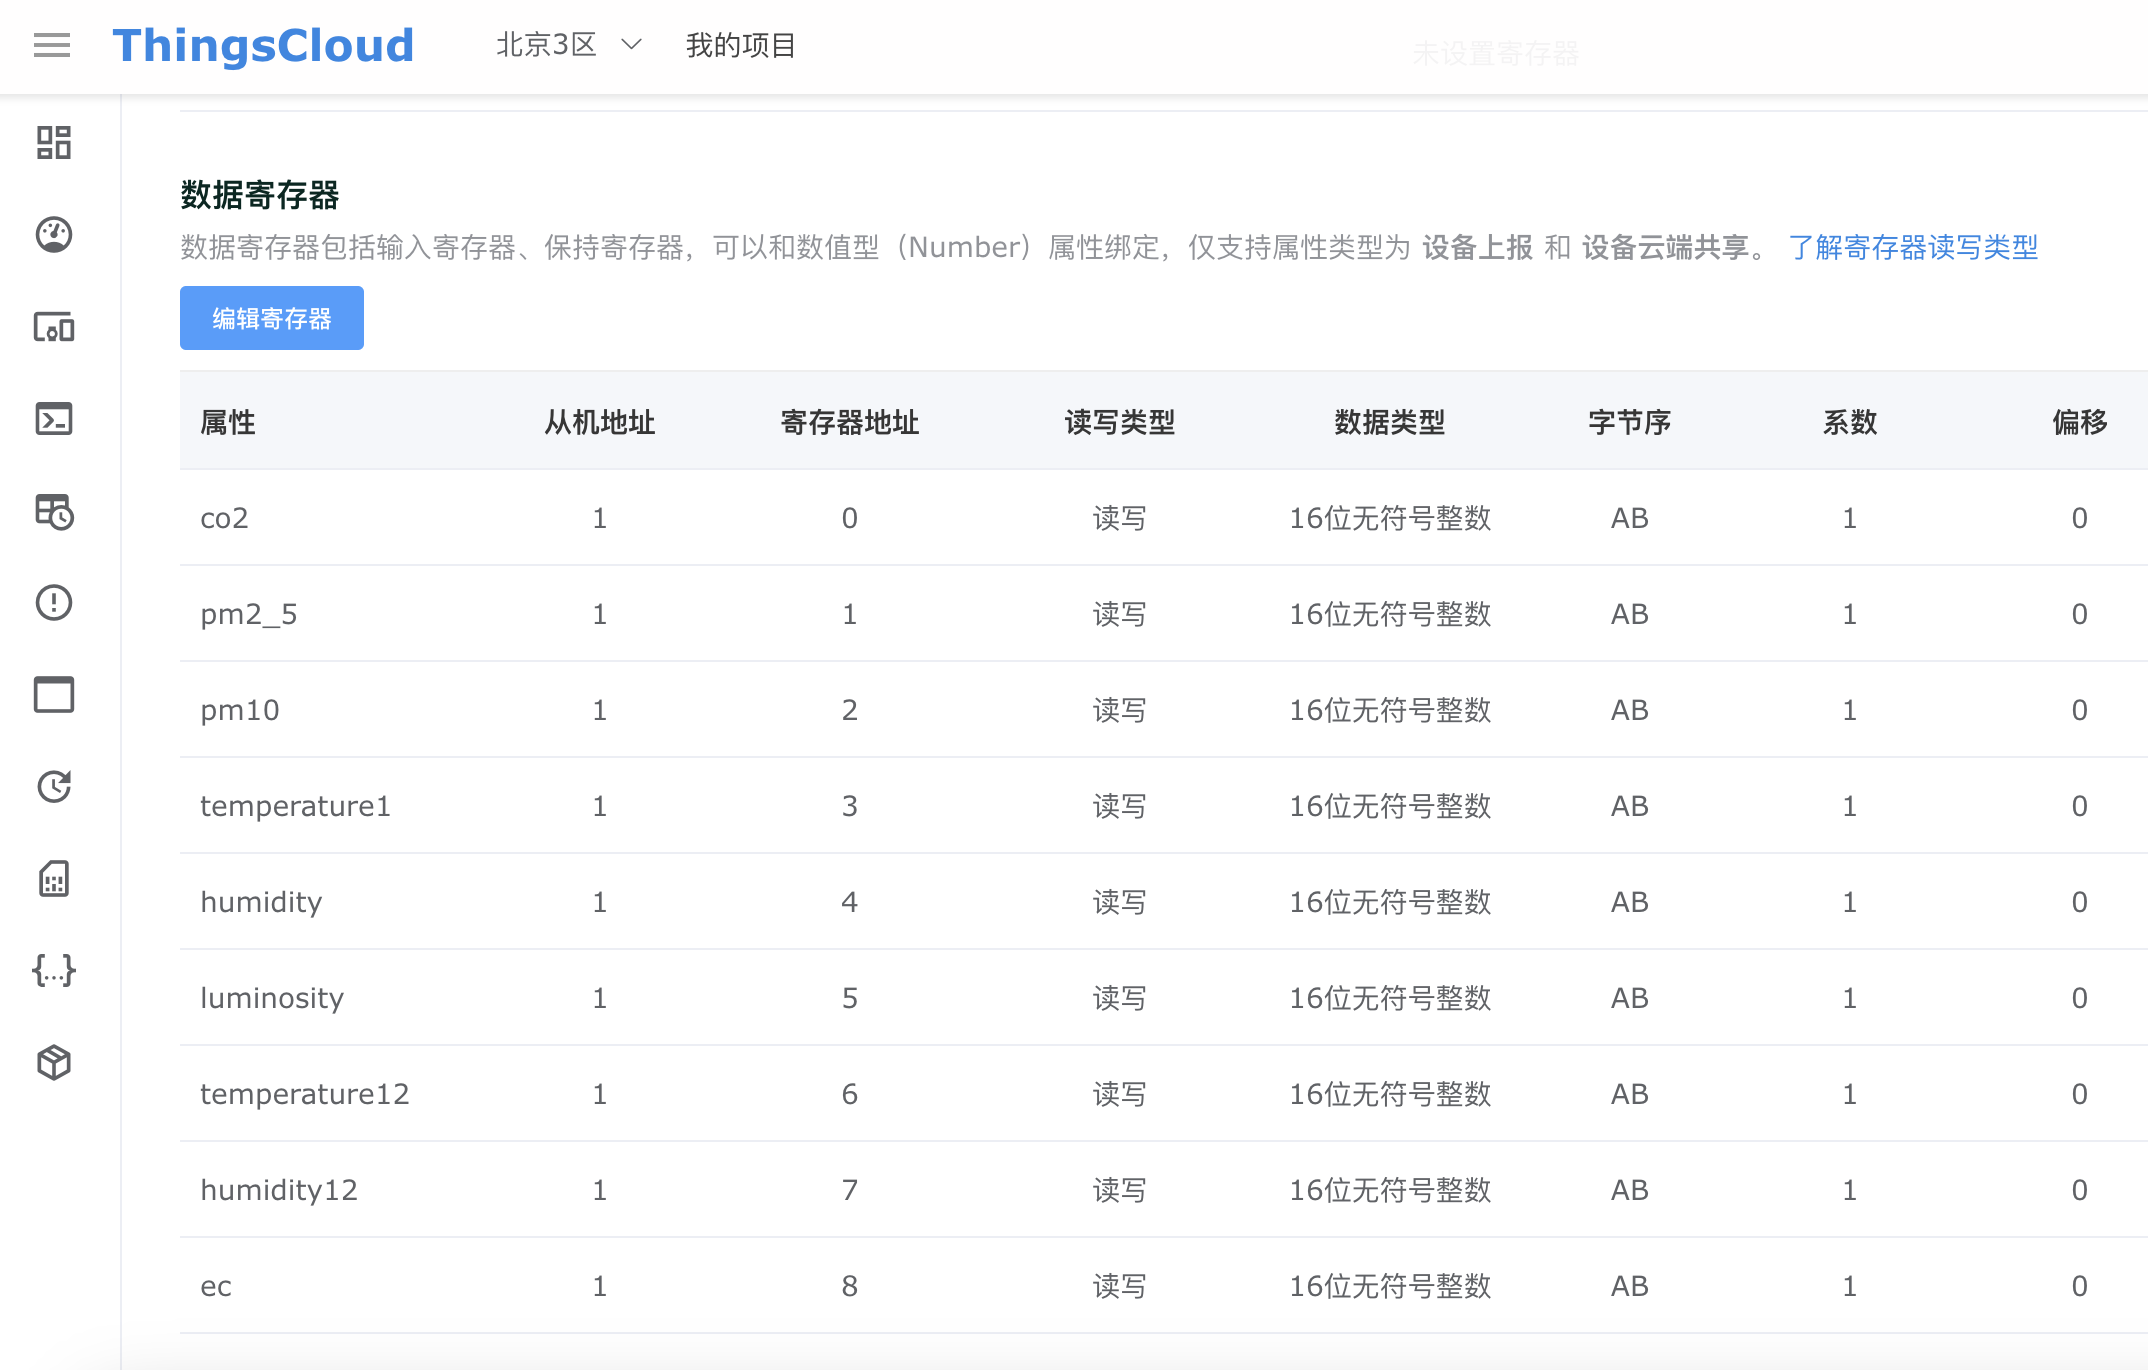Open 我的项目 in the top navigation
The image size is (2148, 1370).
point(740,45)
